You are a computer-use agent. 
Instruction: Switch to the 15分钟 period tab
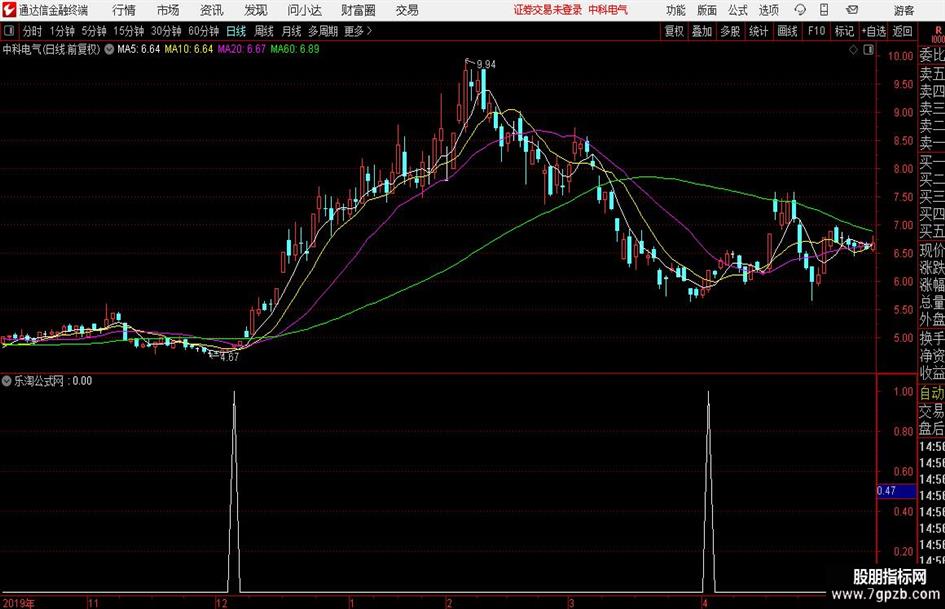coord(129,31)
